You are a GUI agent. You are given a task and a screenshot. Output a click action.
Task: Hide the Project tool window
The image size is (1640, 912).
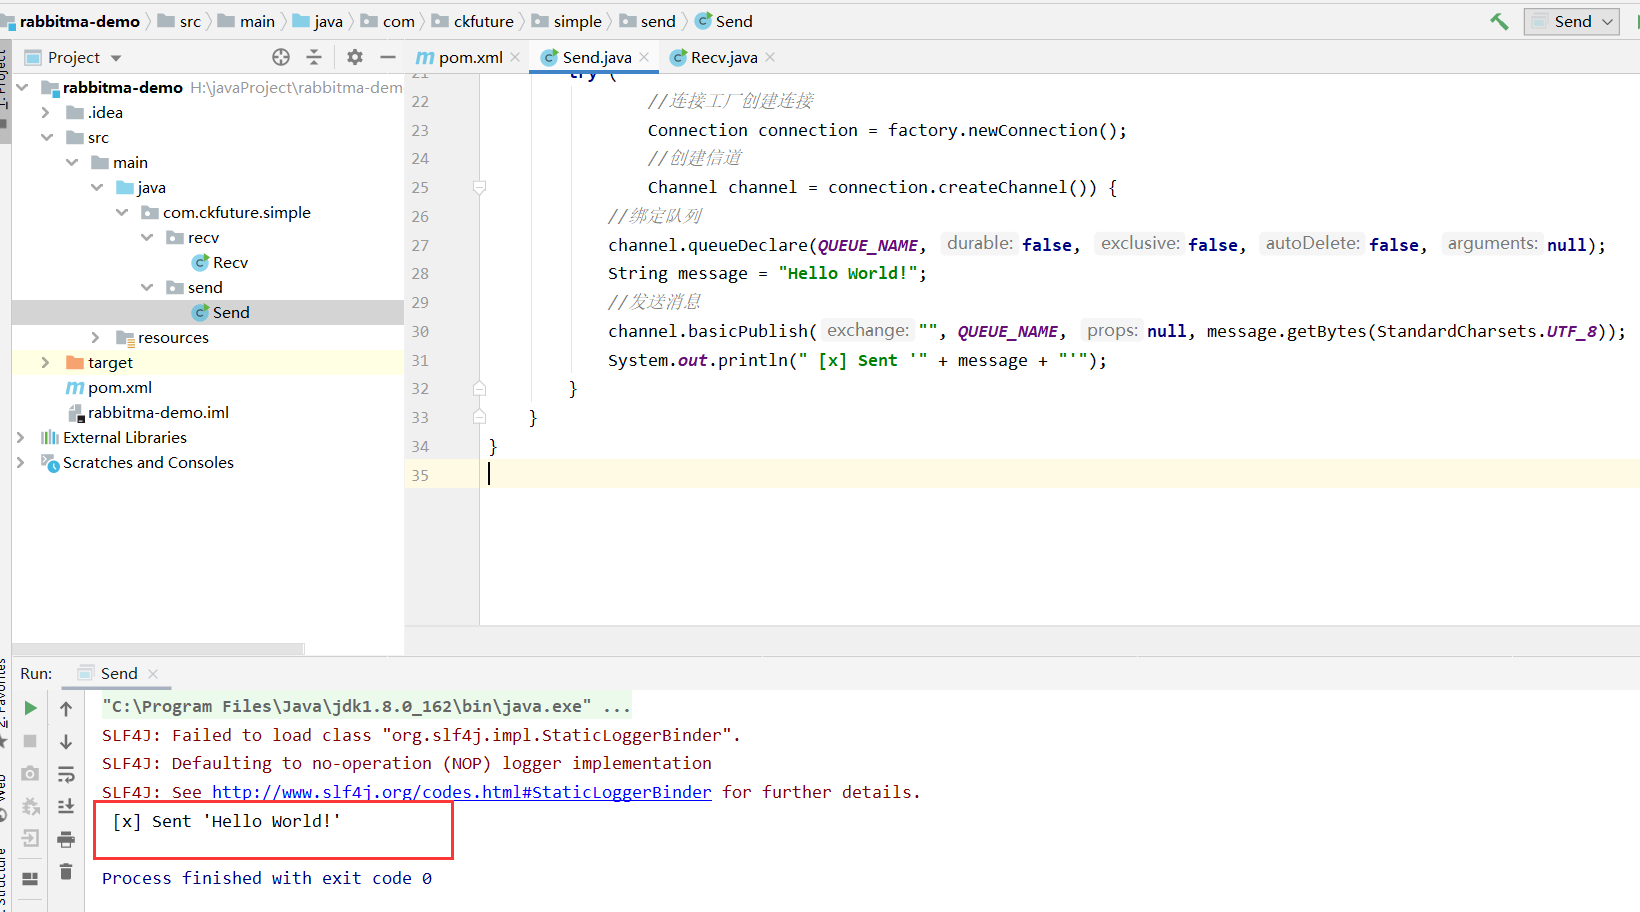tap(388, 57)
